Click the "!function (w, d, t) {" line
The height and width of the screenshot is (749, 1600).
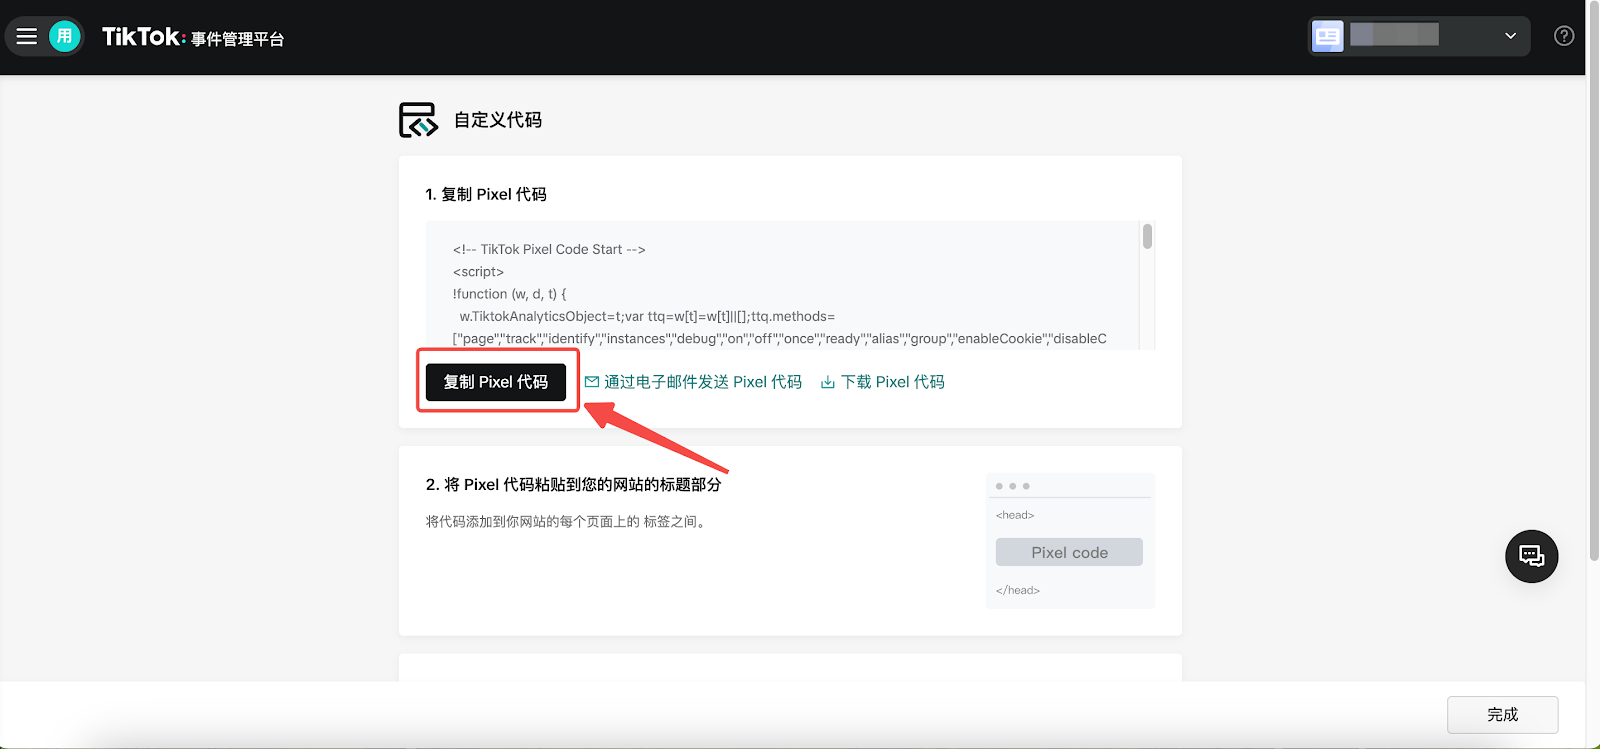click(x=509, y=294)
